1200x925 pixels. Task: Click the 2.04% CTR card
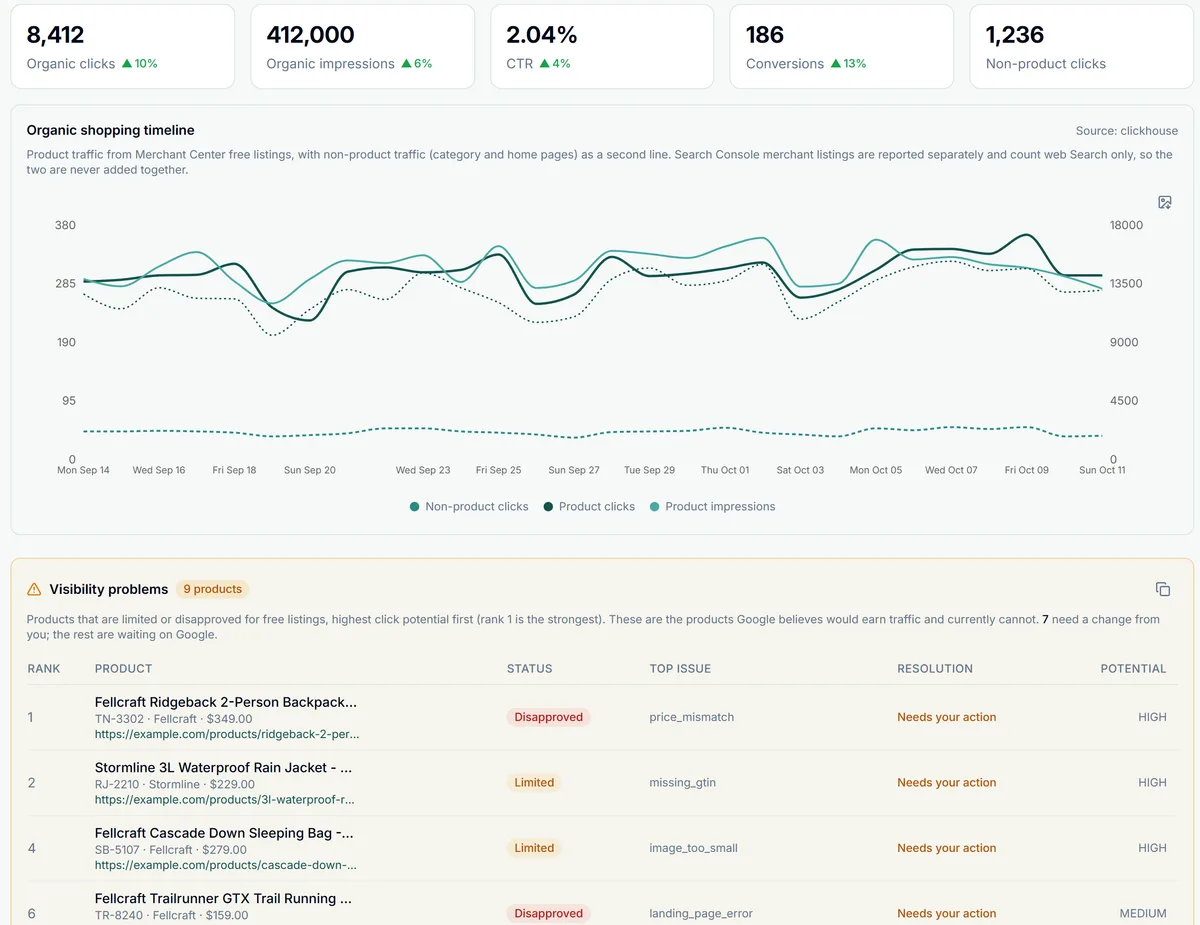click(x=602, y=47)
